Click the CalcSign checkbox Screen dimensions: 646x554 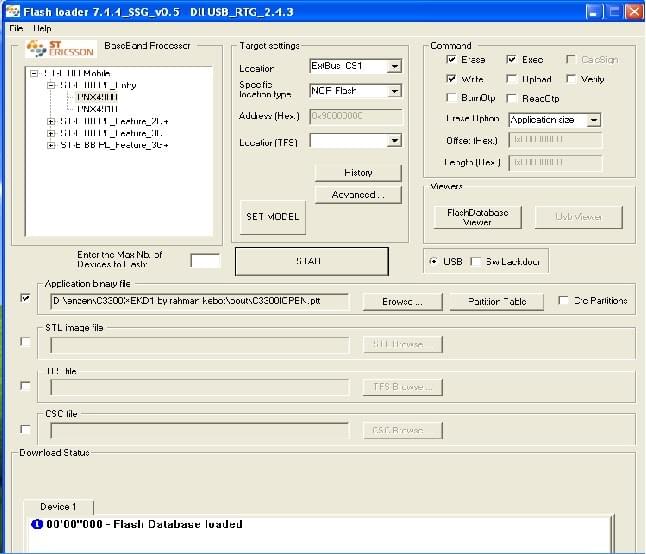tap(571, 59)
